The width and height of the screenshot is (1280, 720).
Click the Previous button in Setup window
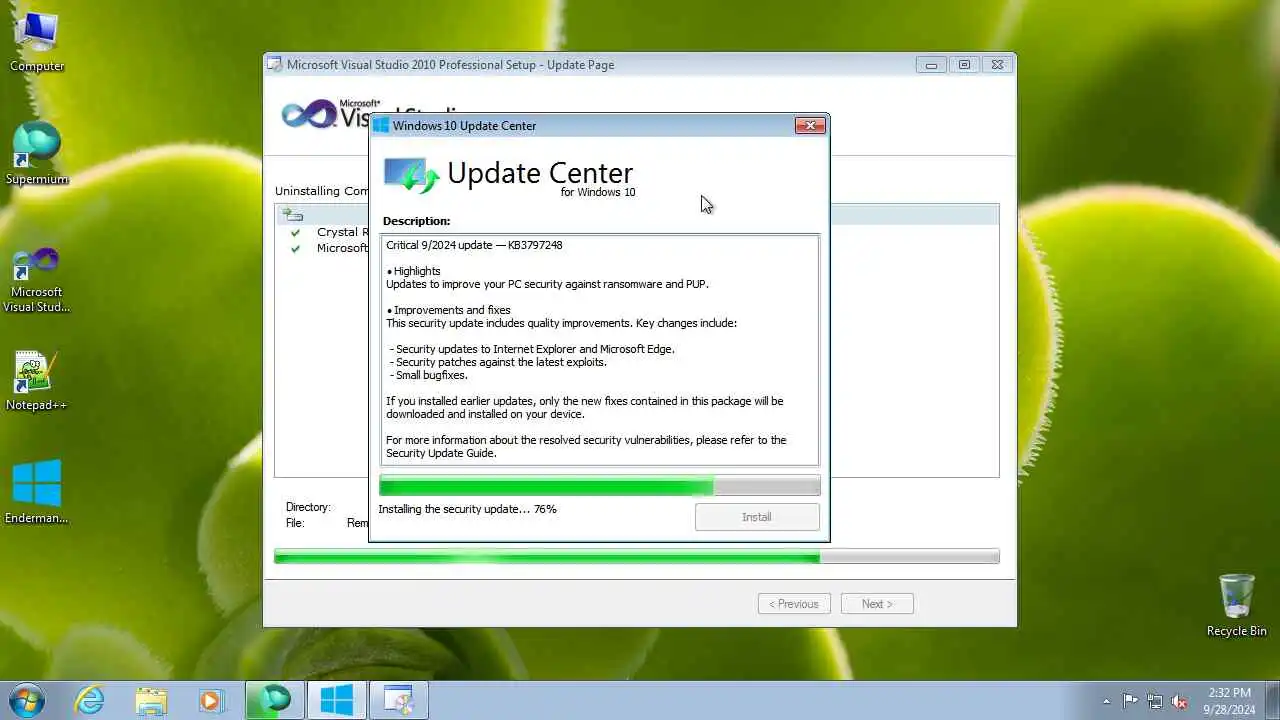coord(794,604)
